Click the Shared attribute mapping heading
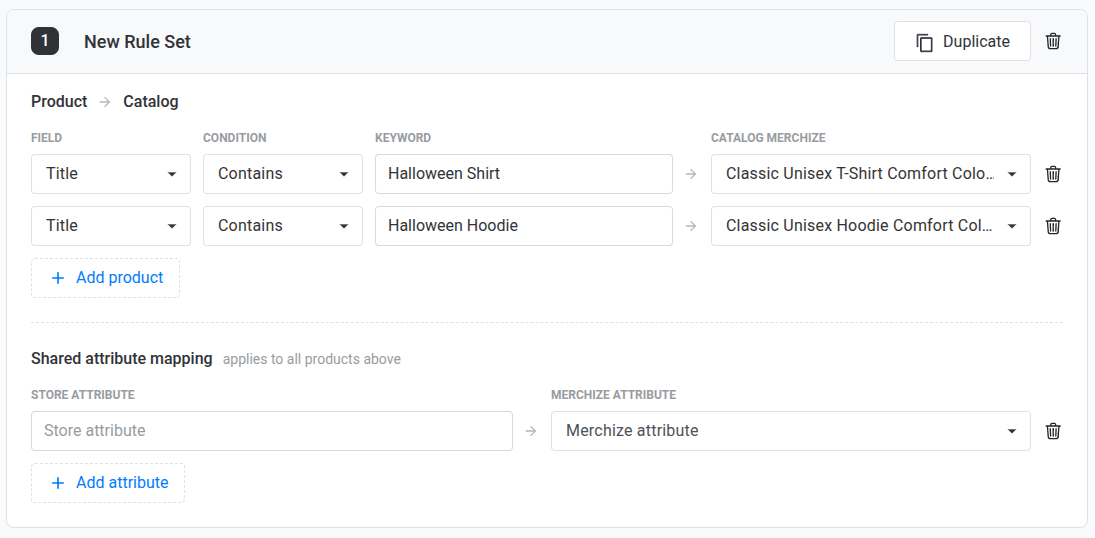Viewport: 1095px width, 538px height. (122, 358)
